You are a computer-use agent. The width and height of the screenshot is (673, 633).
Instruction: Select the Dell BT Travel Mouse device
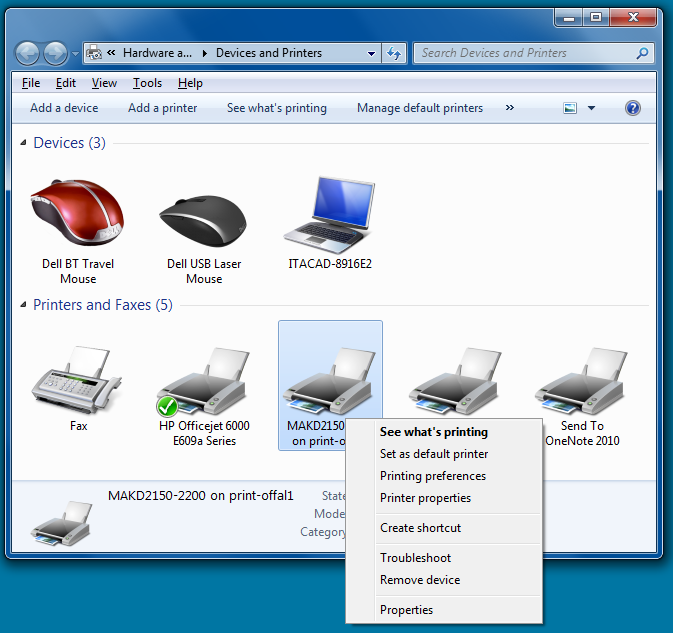click(78, 217)
